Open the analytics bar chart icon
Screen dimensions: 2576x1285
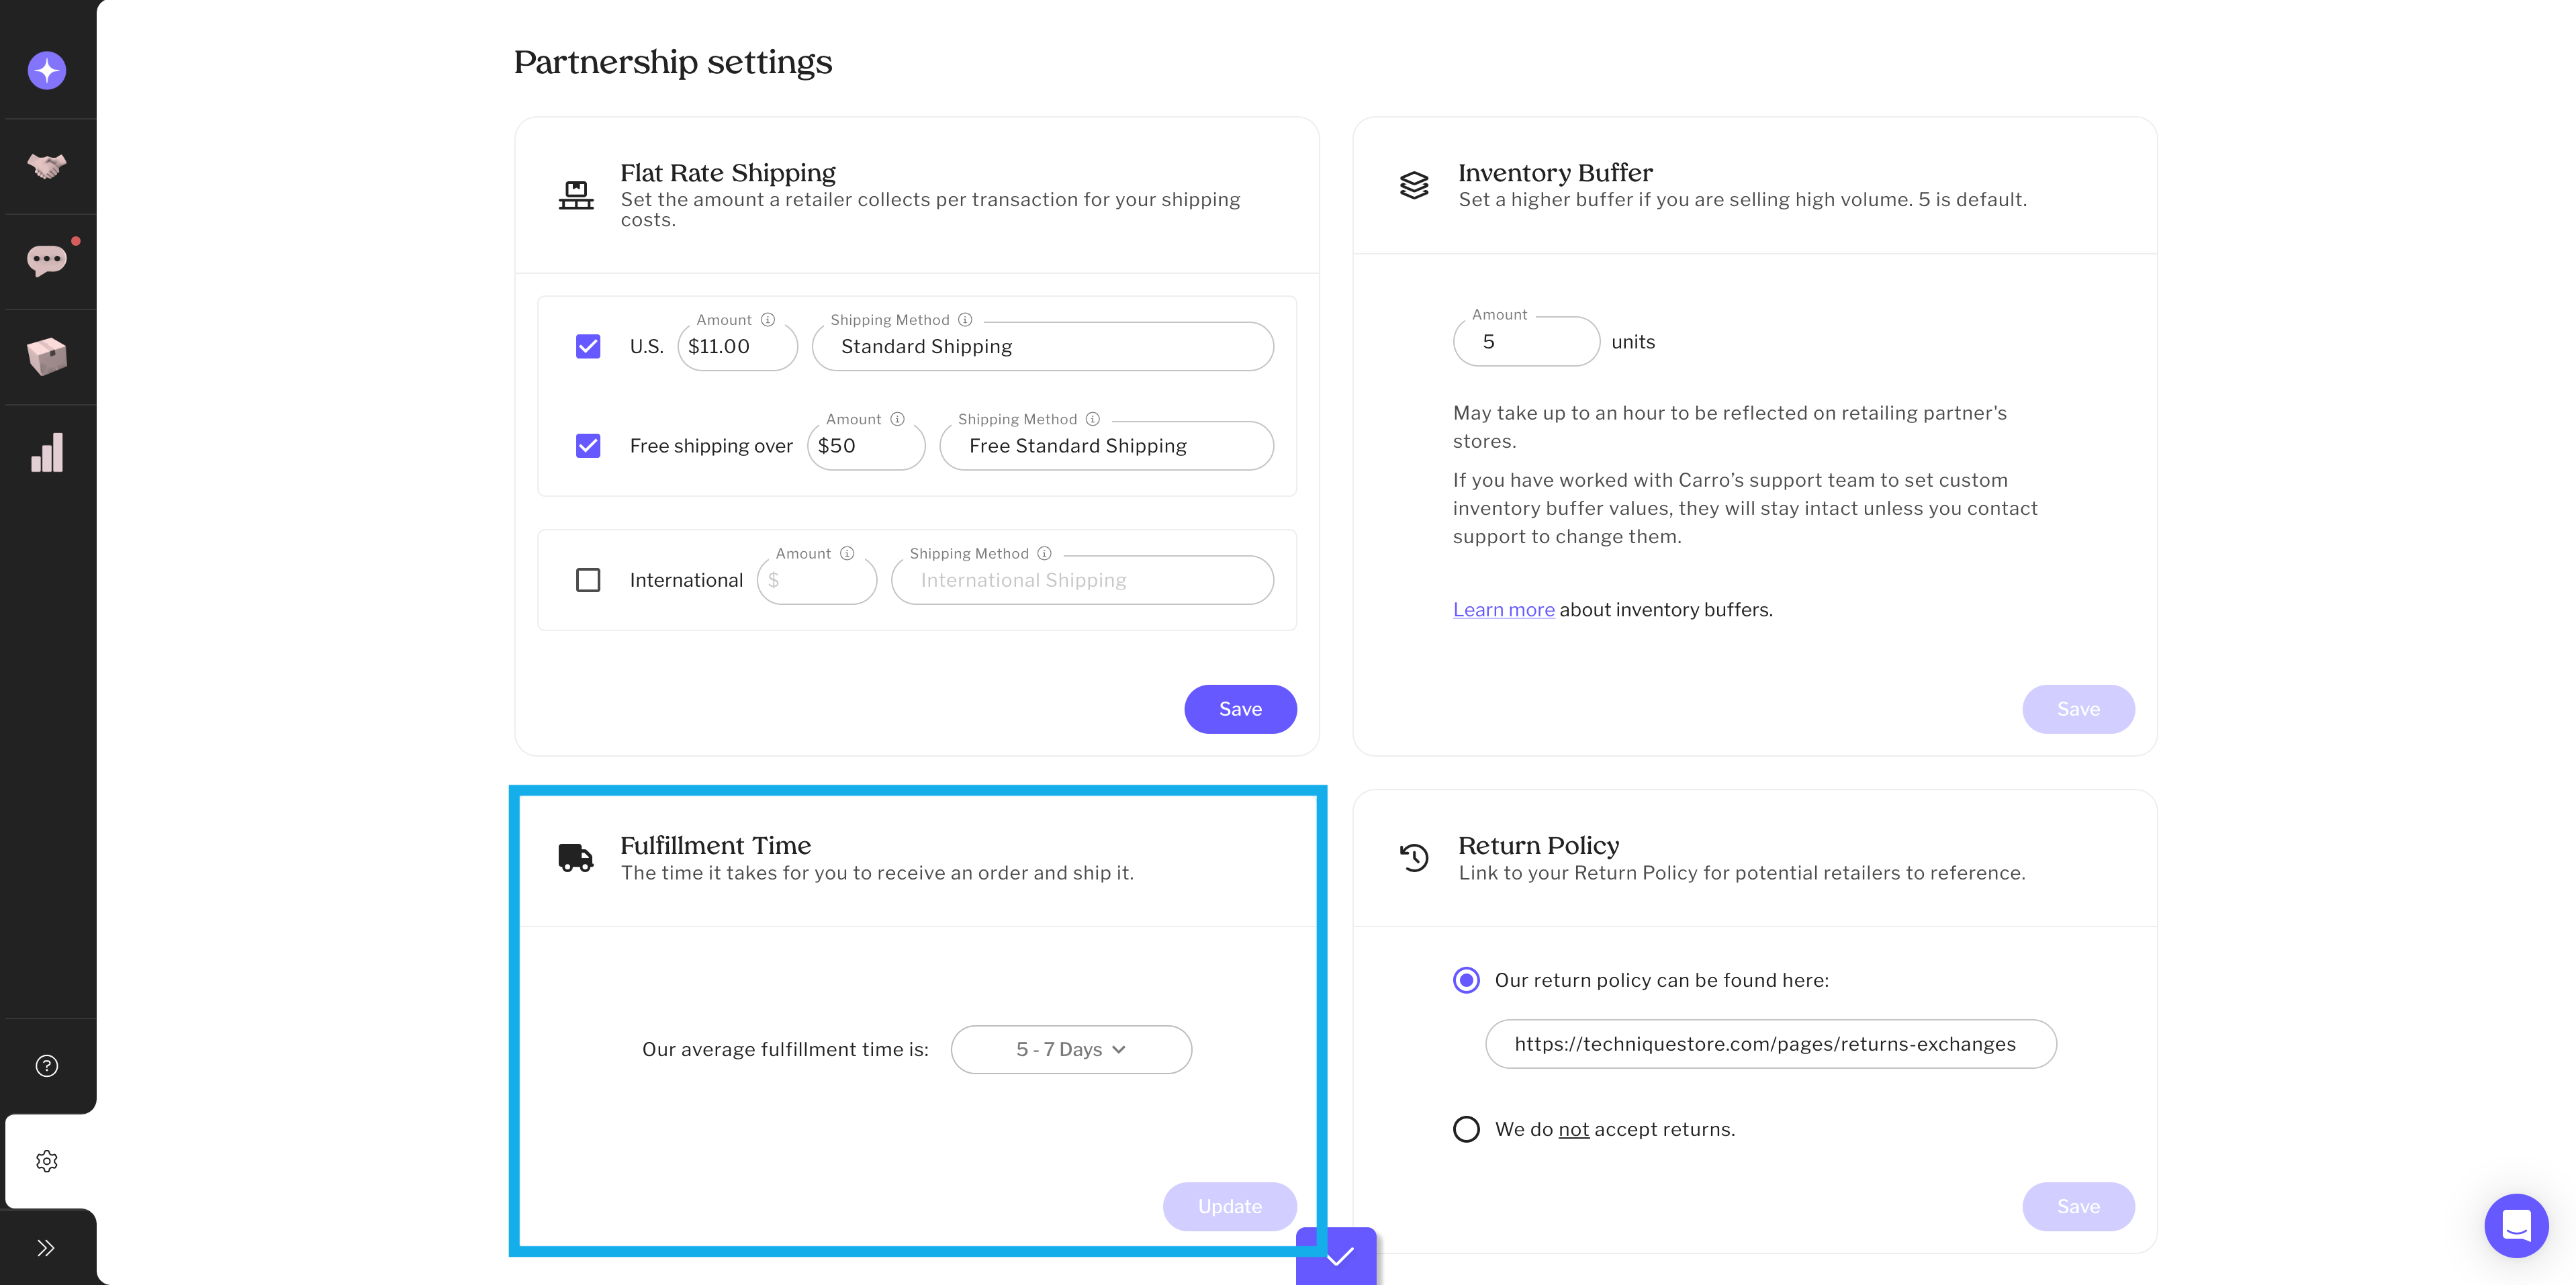(47, 452)
